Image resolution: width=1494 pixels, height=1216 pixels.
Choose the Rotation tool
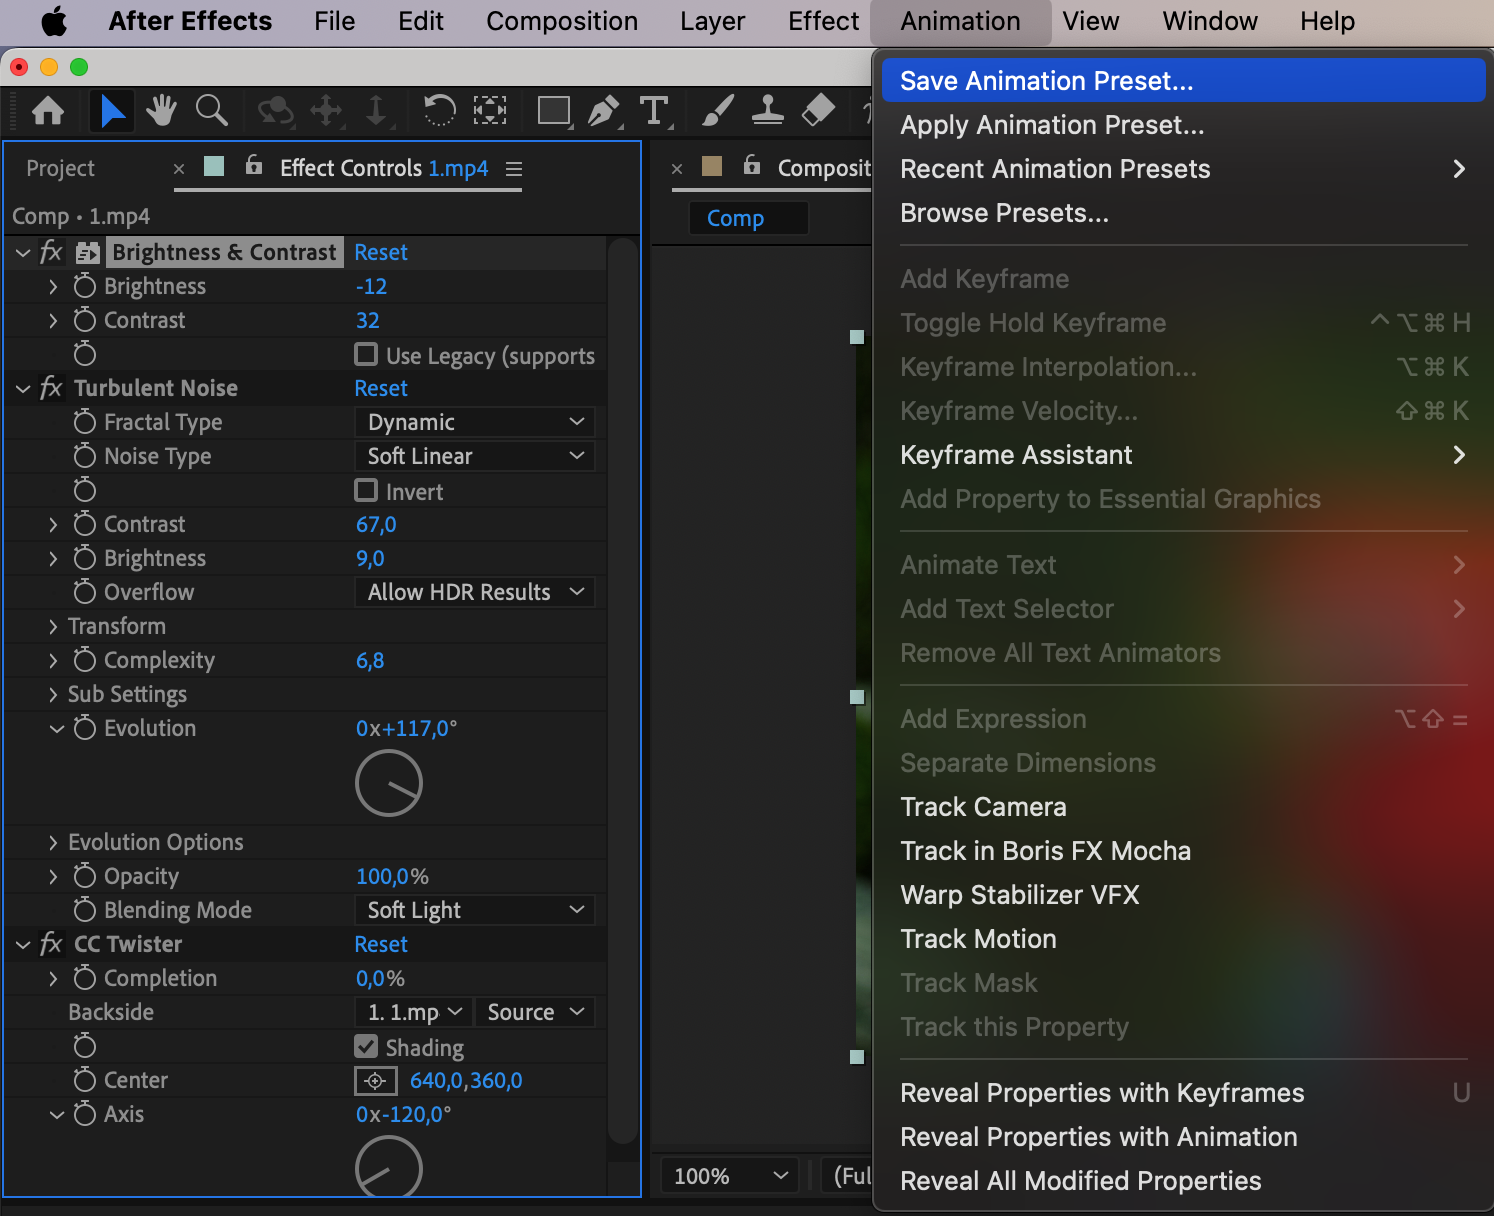439,110
